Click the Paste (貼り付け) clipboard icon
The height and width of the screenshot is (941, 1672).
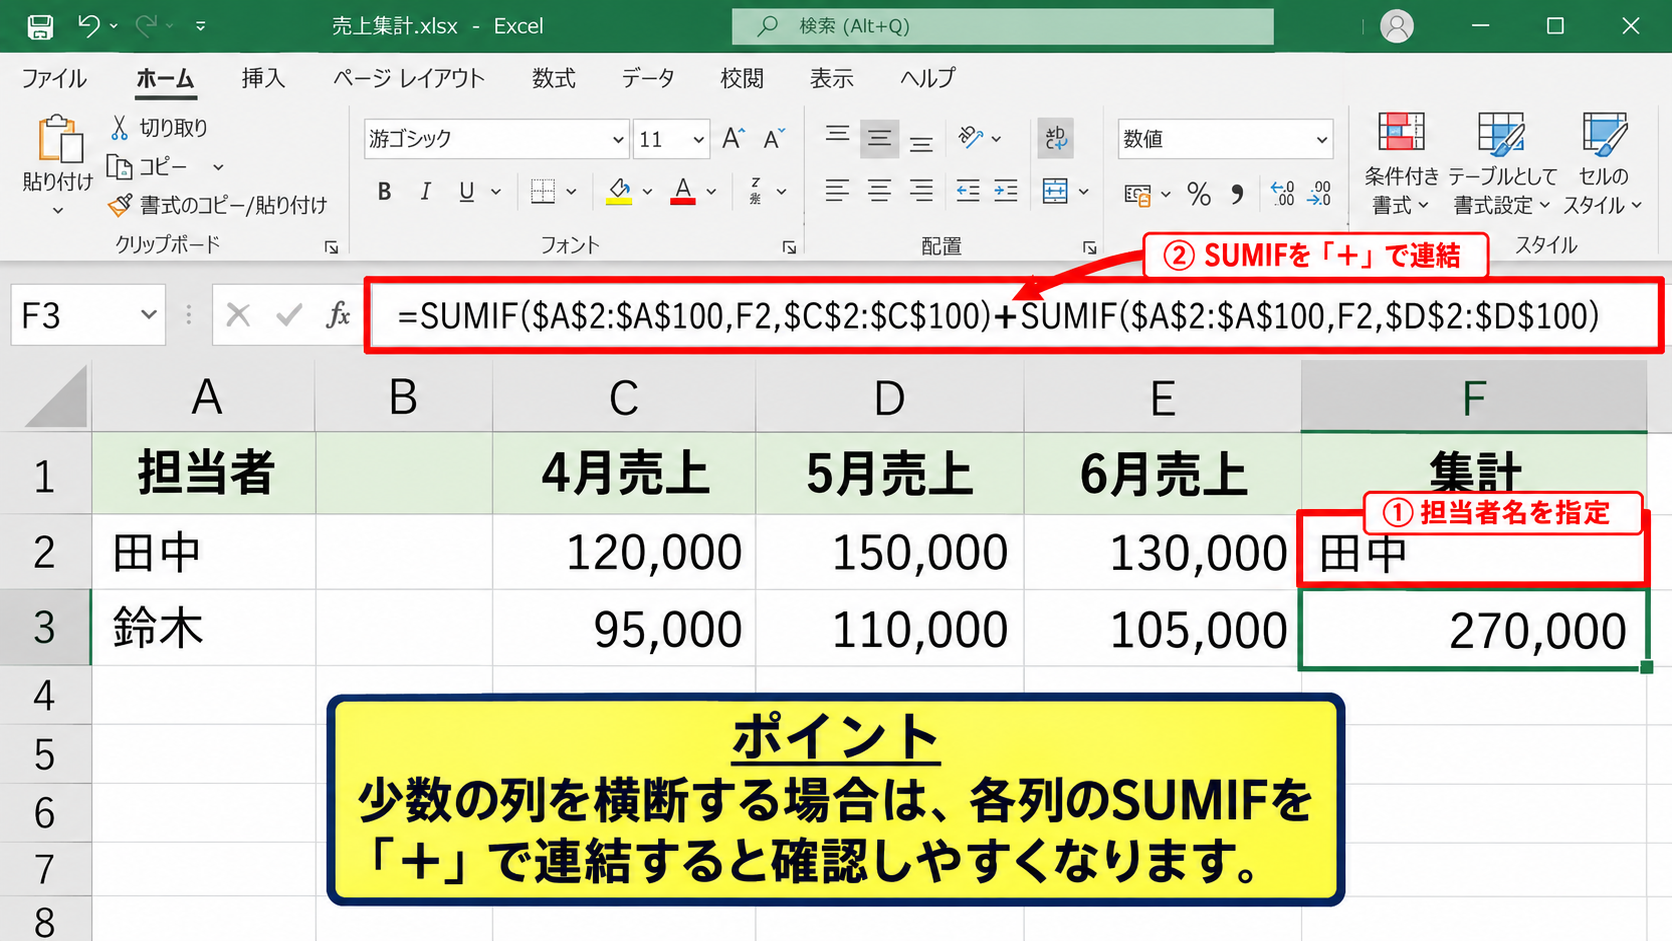pos(59,138)
